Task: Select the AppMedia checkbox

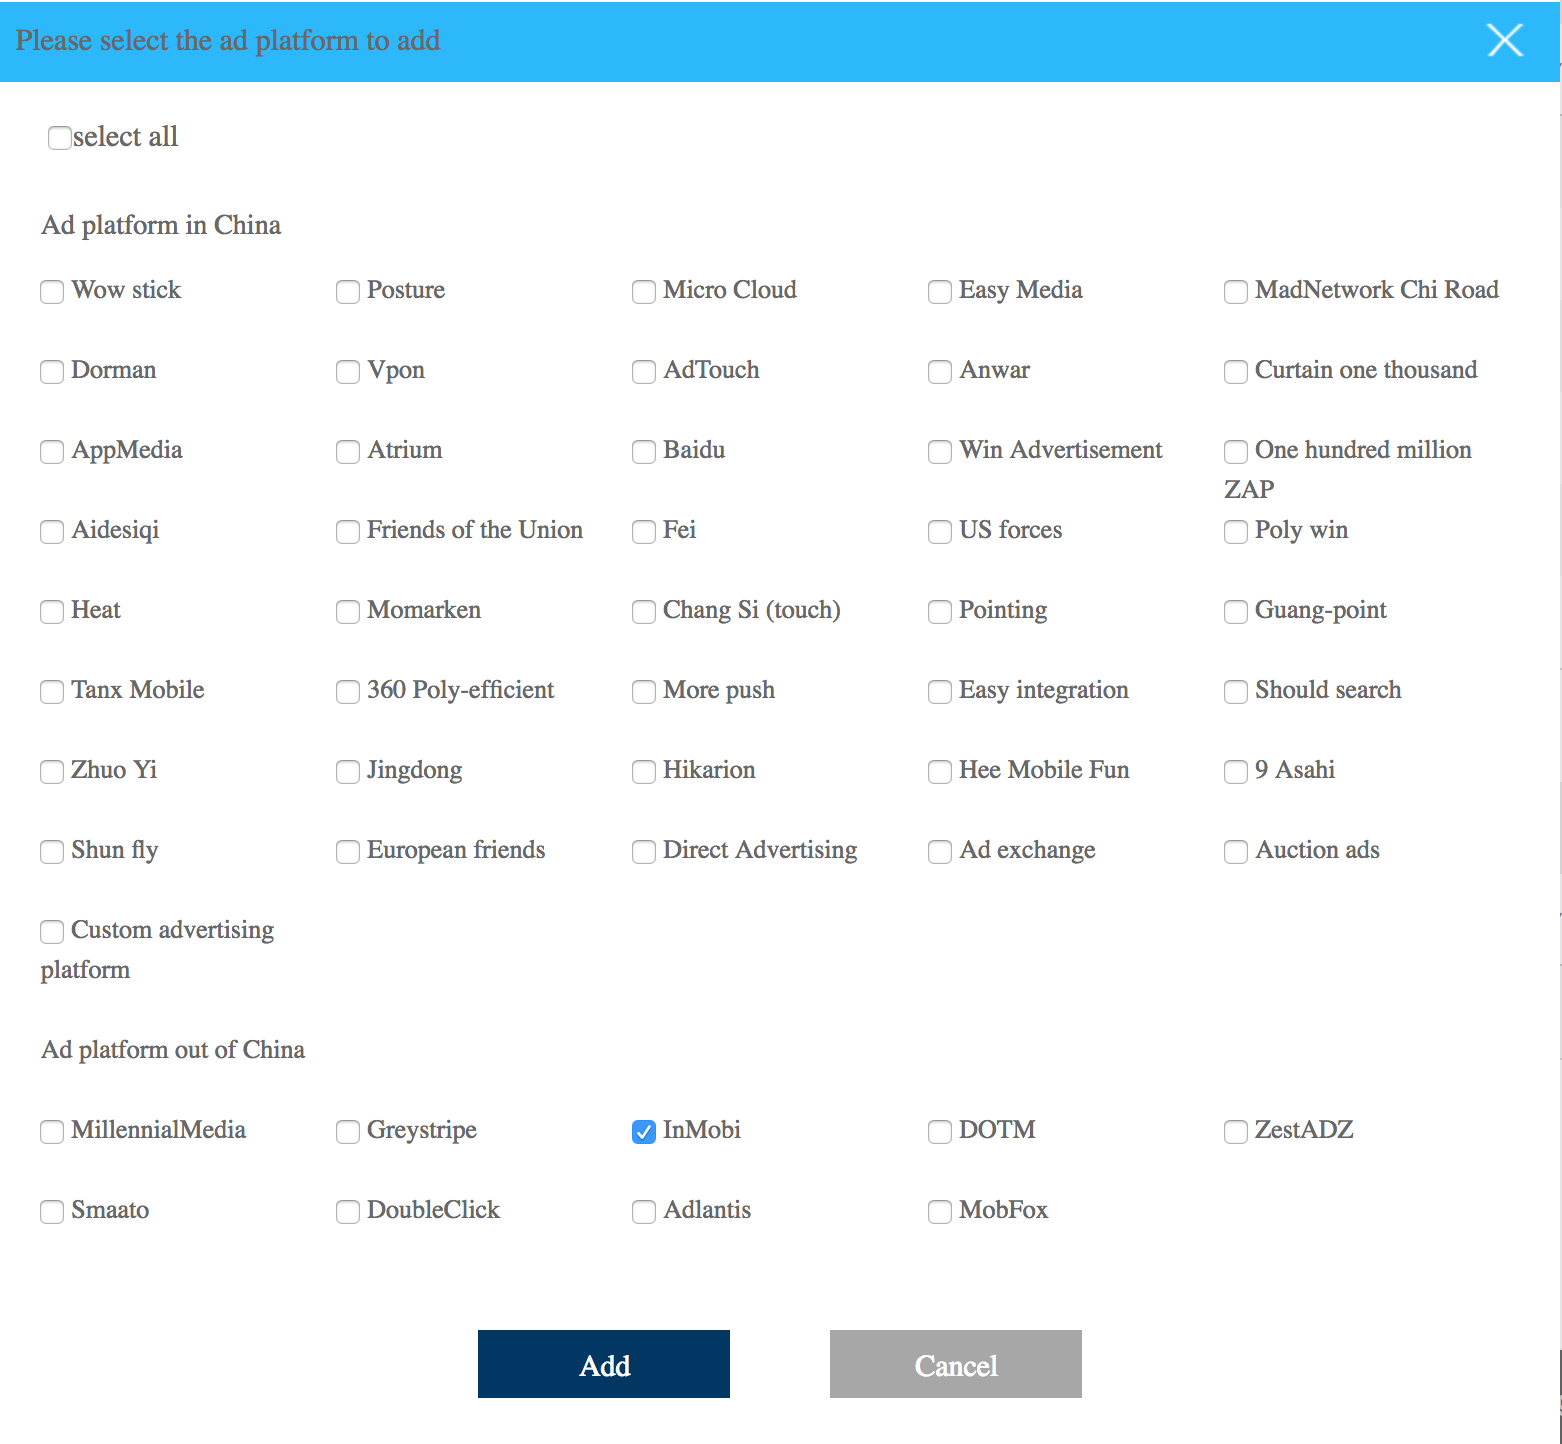Action: pos(52,452)
